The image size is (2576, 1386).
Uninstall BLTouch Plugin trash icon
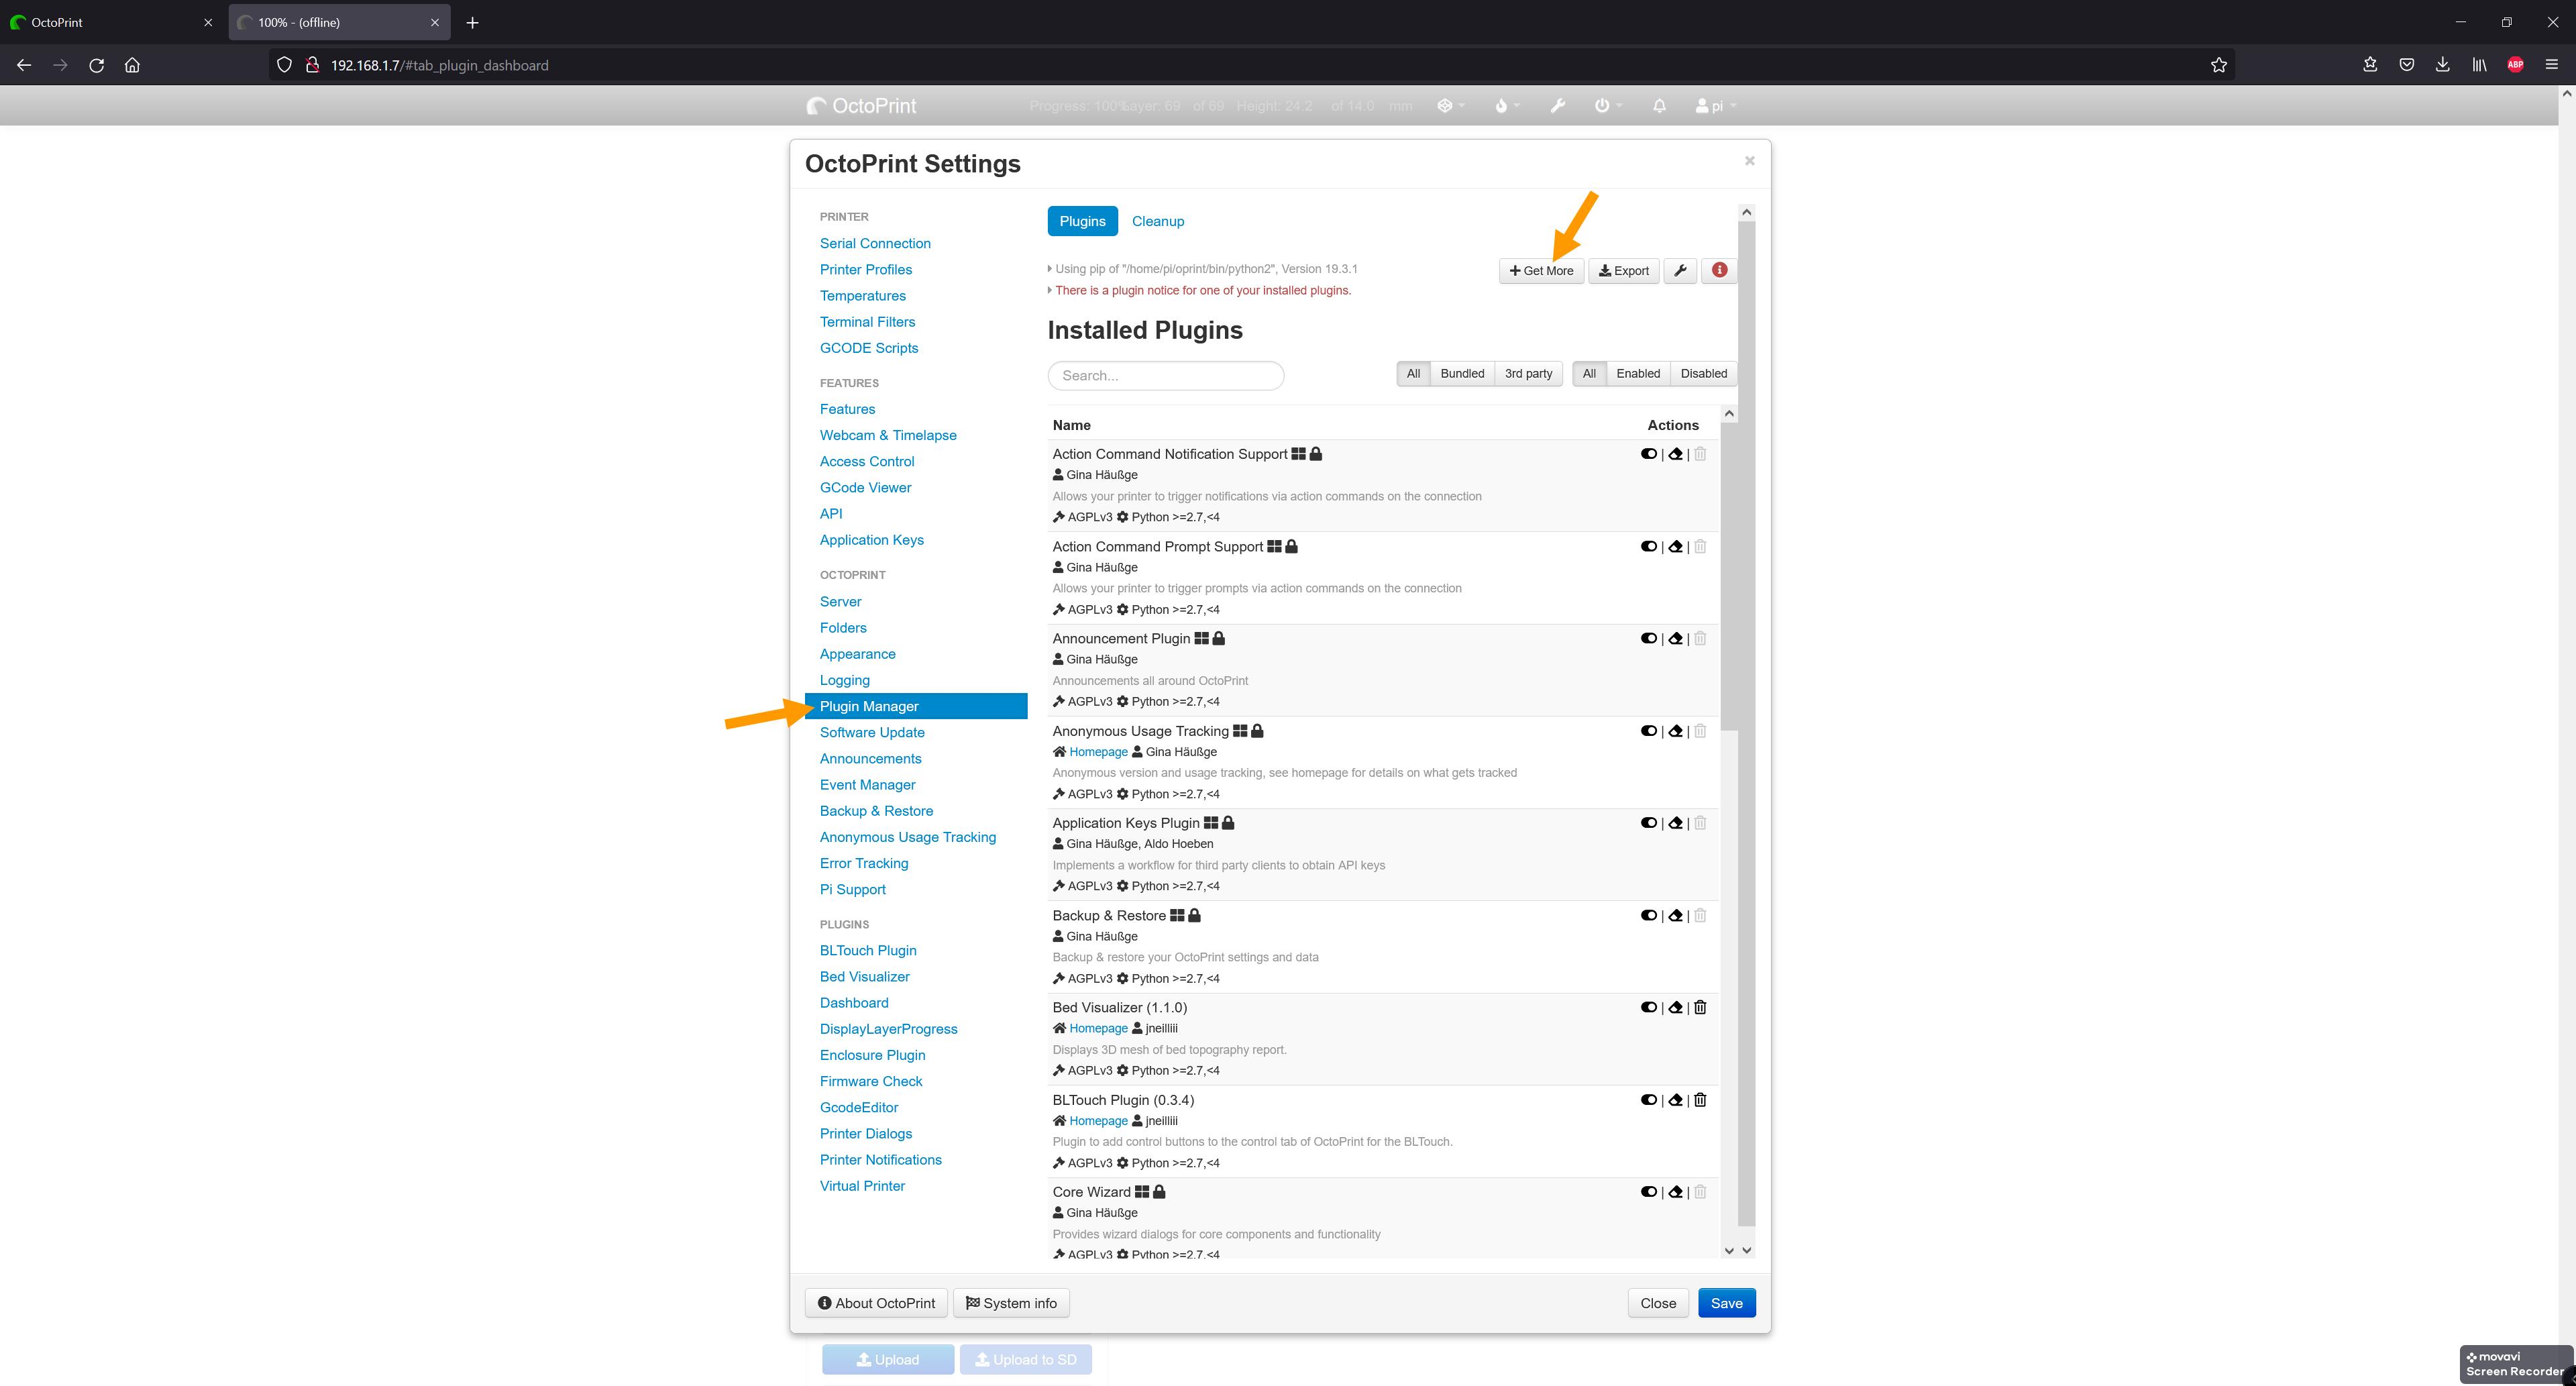coord(1700,1100)
